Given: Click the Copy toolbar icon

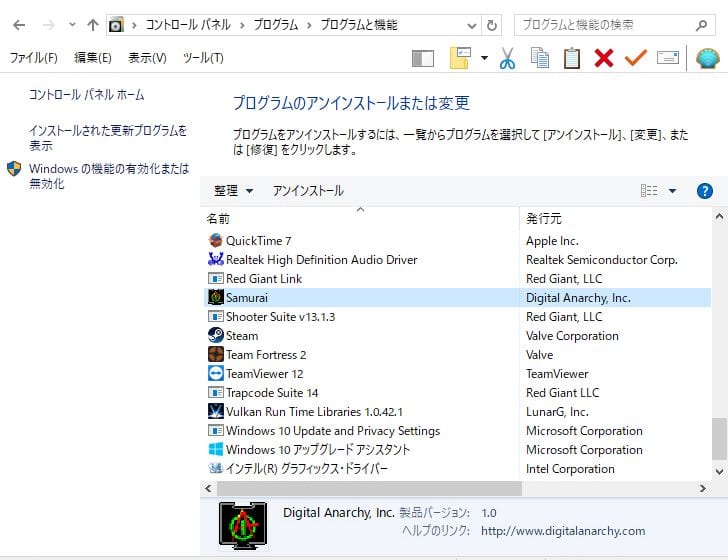Looking at the screenshot, I should click(540, 59).
